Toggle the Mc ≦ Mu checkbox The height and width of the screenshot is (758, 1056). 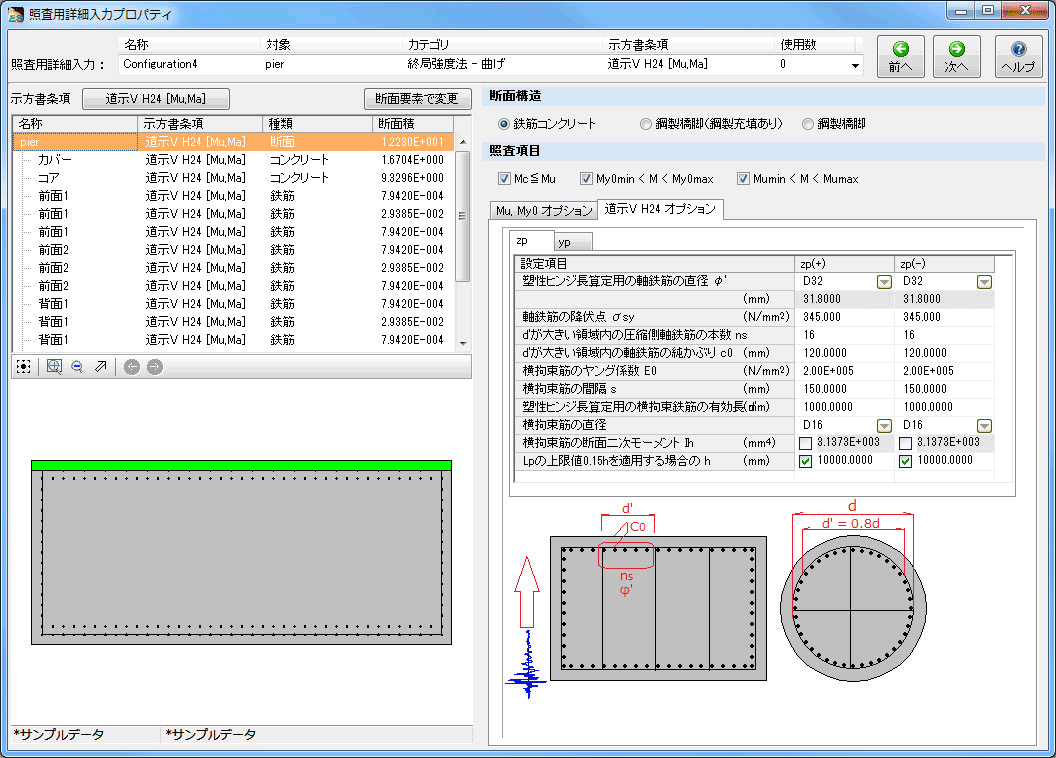coord(505,179)
